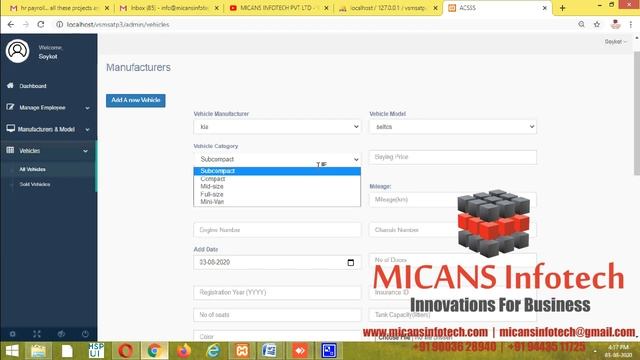Click the Manufacturers & Model monitor icon
The width and height of the screenshot is (640, 360).
point(11,129)
